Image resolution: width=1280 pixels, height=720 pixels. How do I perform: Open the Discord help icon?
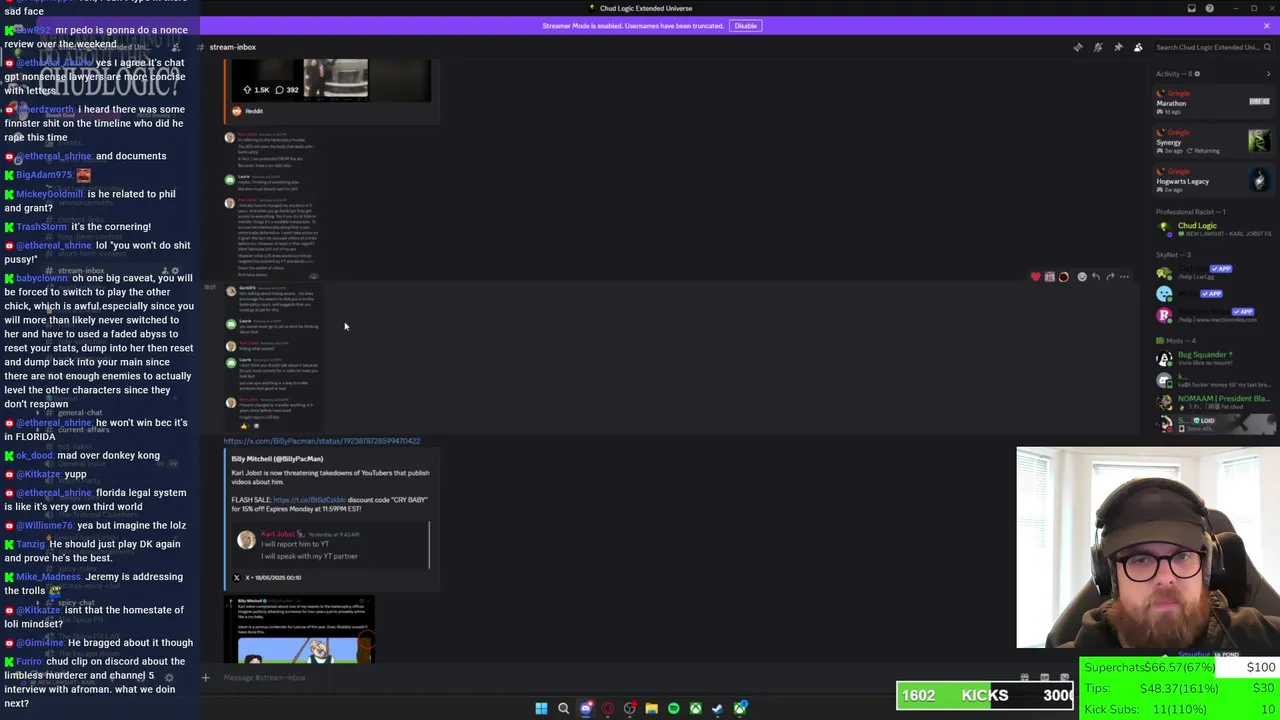(x=1209, y=8)
